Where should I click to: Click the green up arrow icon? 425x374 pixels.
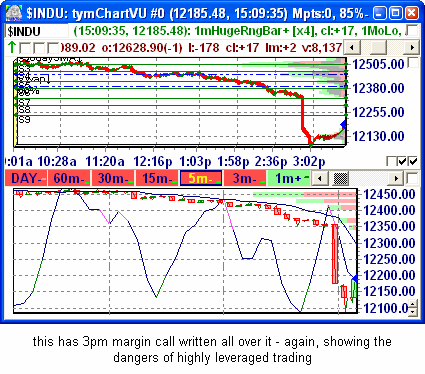12,47
